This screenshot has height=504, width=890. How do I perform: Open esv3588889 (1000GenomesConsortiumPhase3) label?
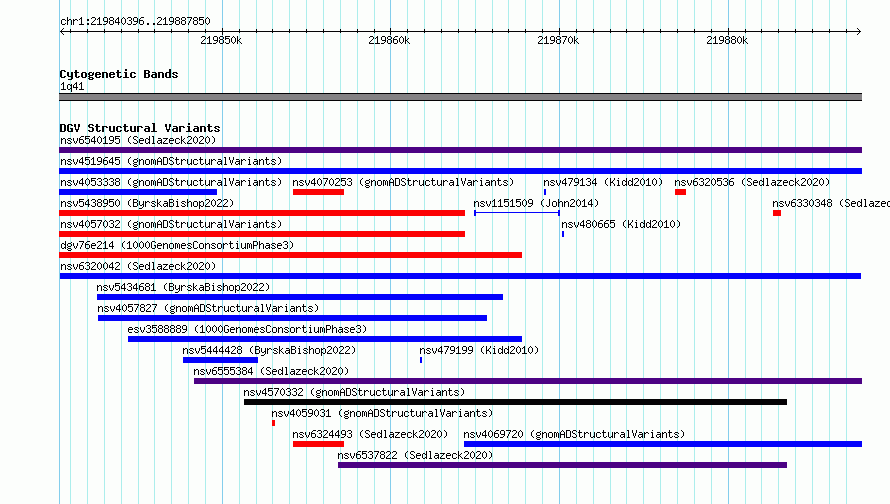click(x=247, y=329)
